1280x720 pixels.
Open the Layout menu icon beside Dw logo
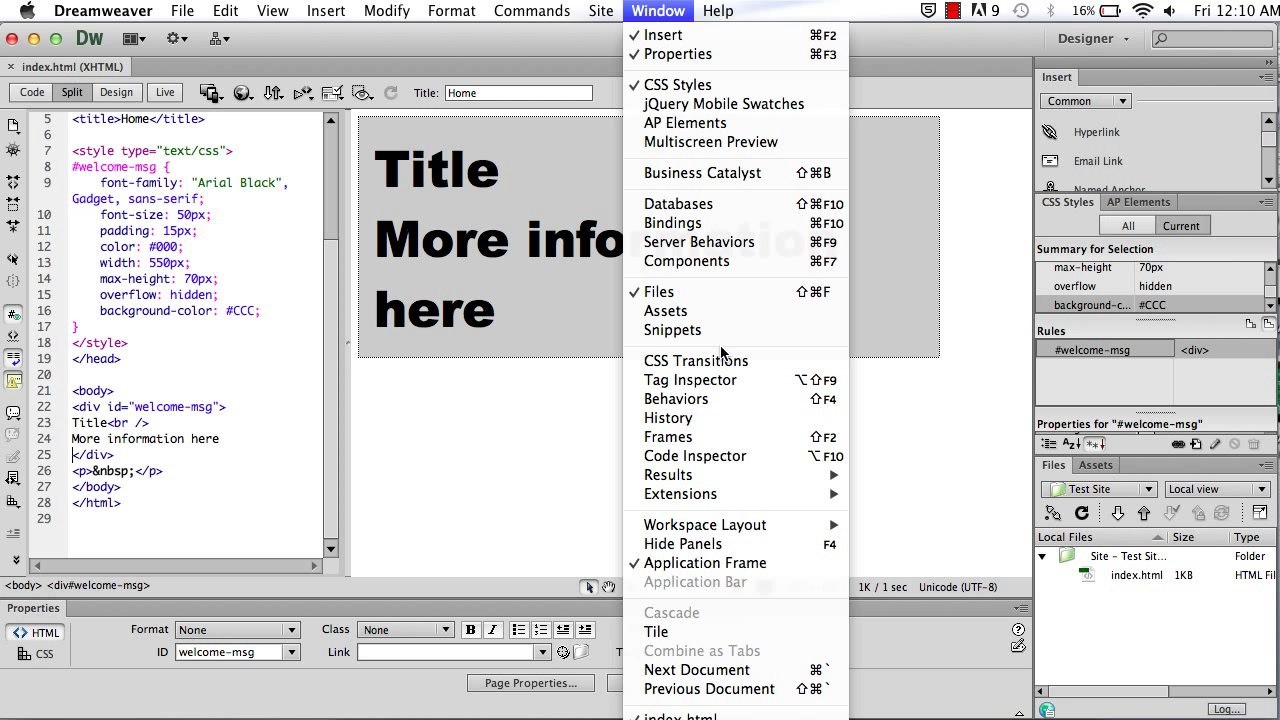point(134,39)
